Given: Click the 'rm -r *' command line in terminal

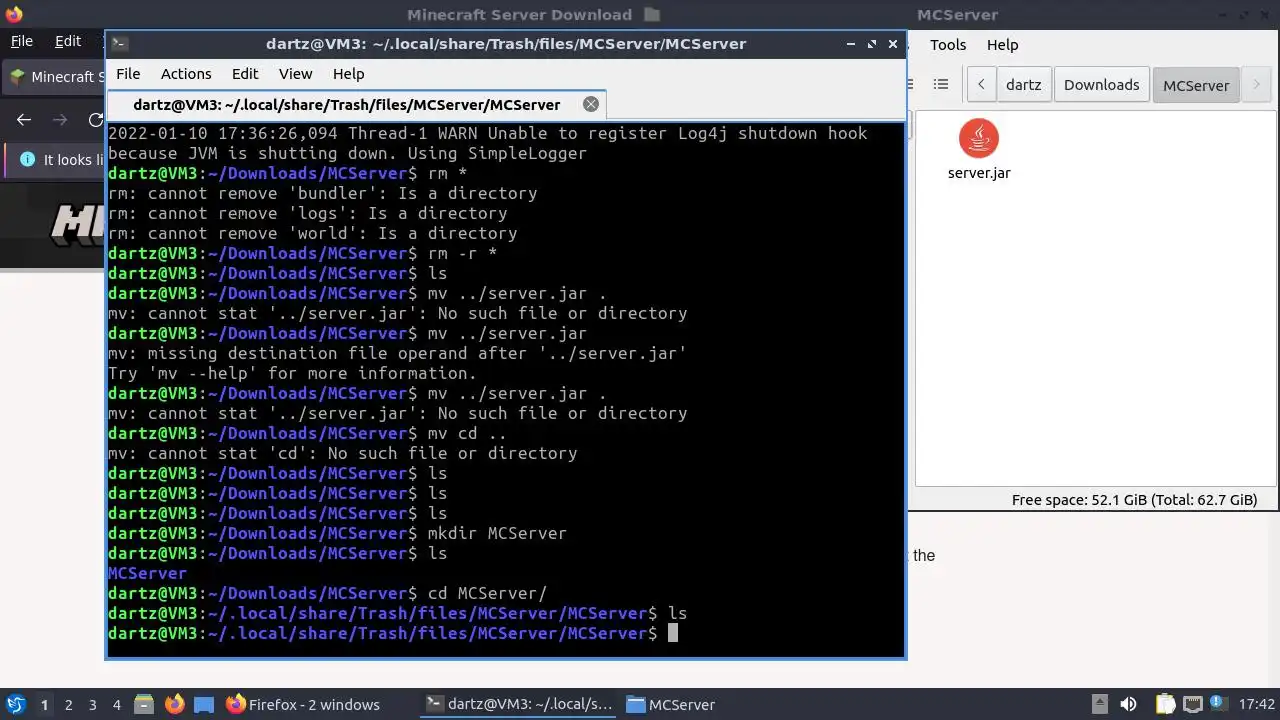Looking at the screenshot, I should coord(462,253).
